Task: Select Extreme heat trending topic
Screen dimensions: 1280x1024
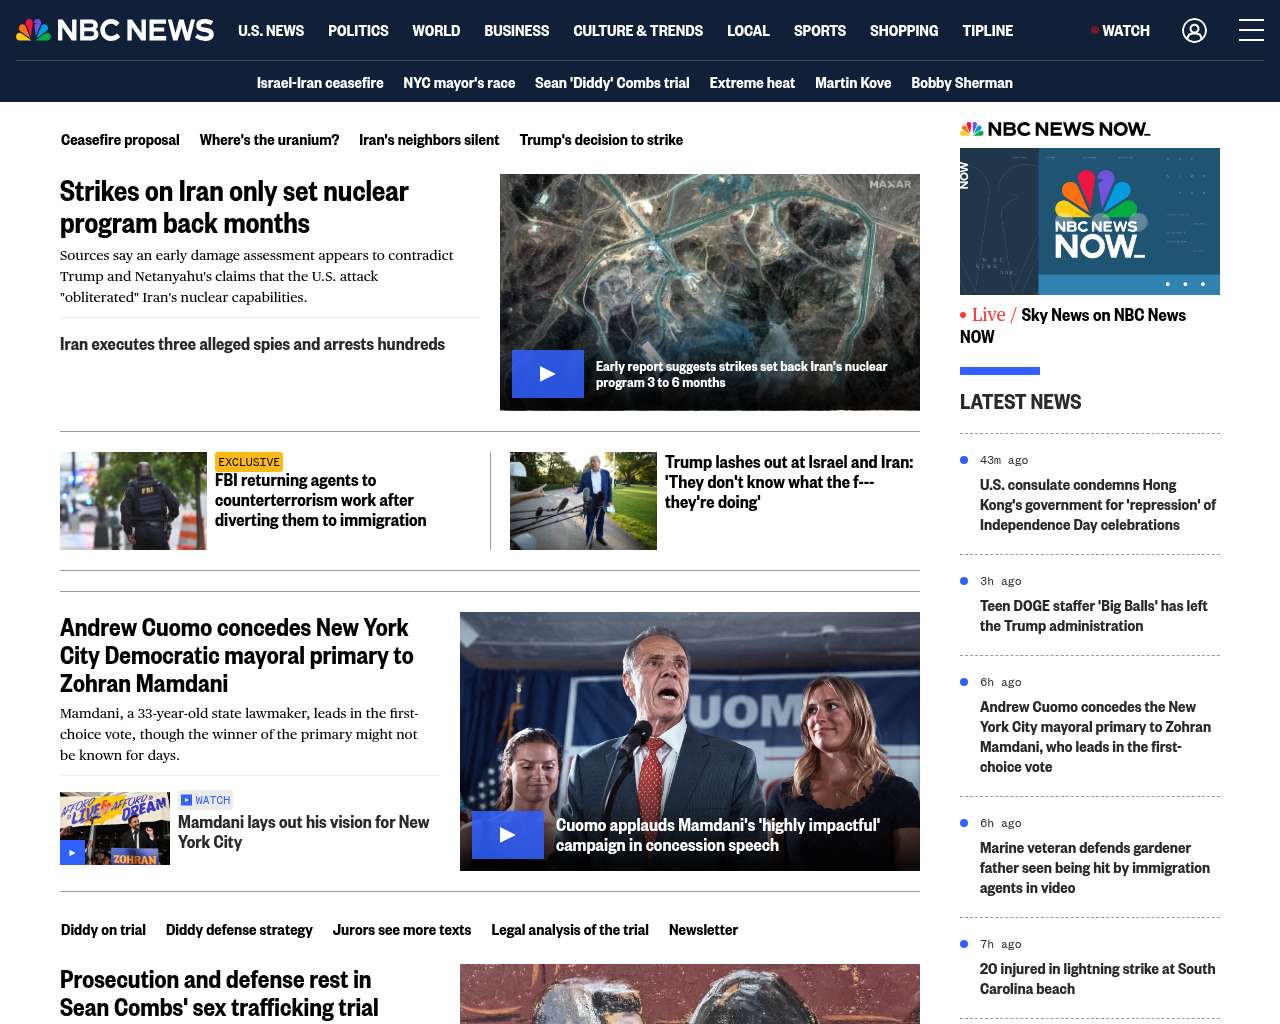Action: pos(752,83)
